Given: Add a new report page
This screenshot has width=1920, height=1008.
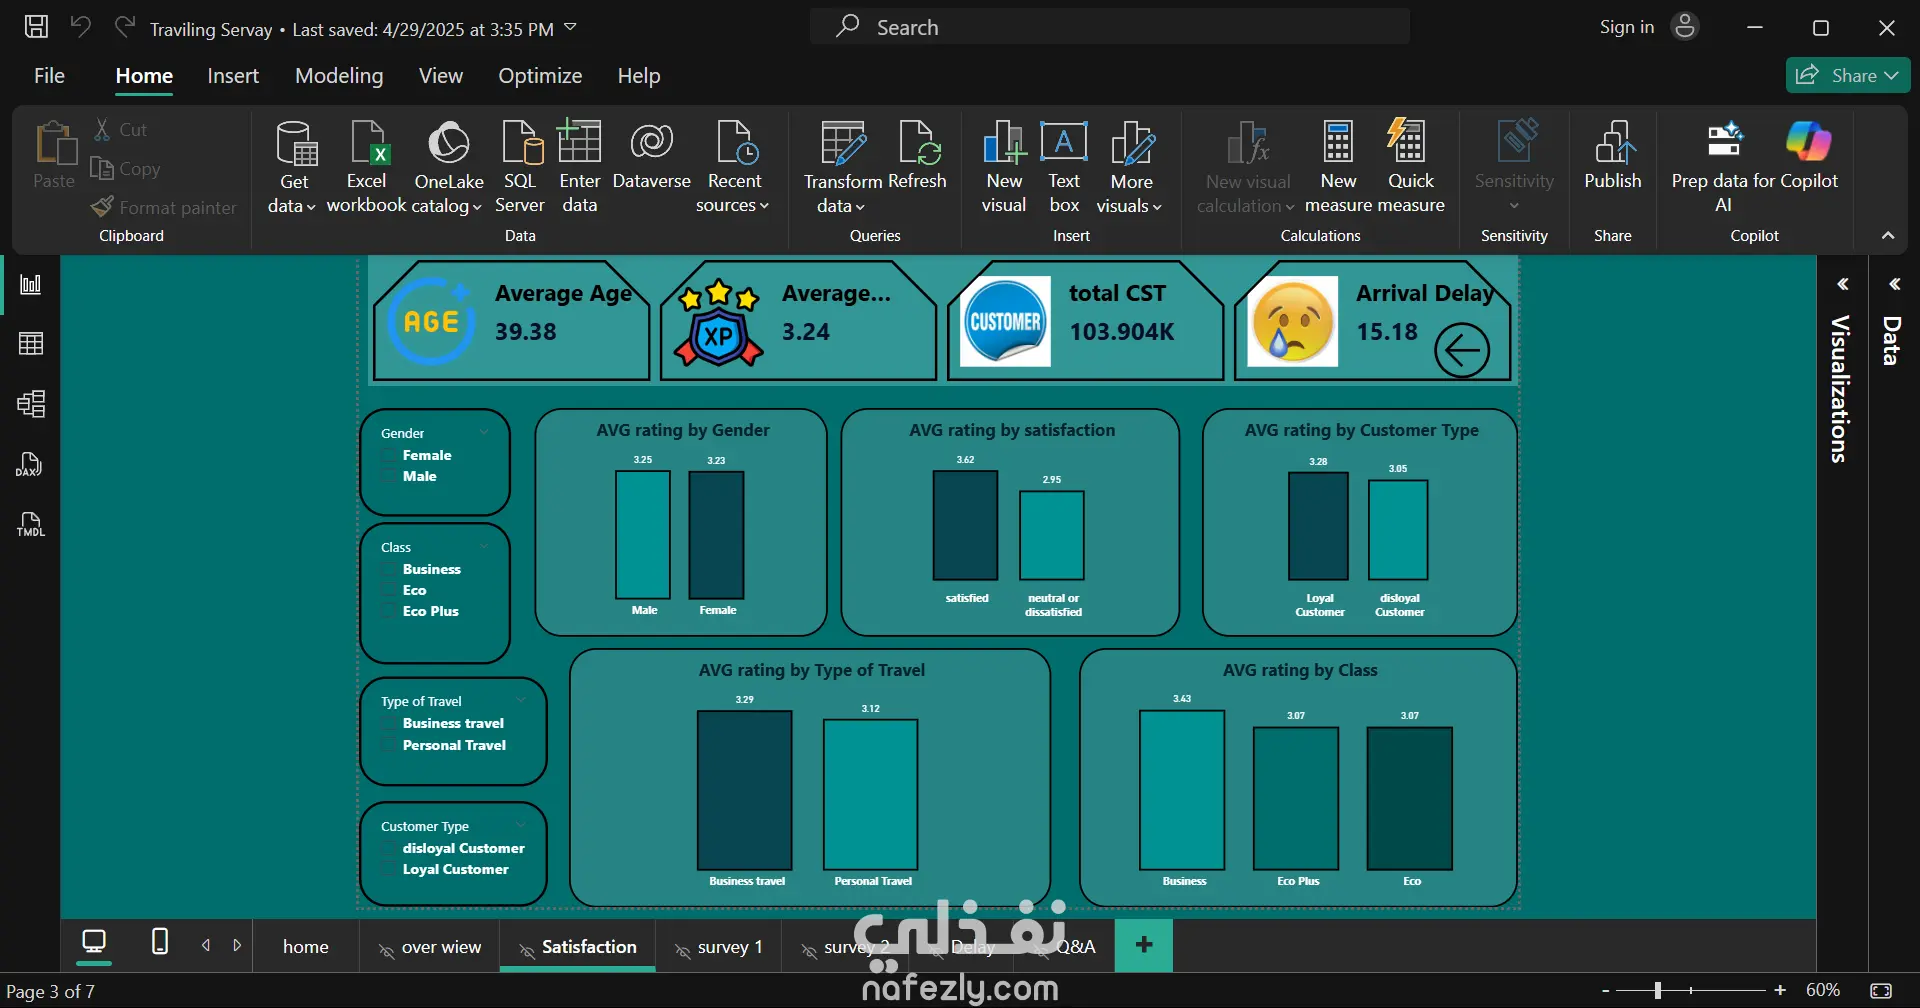Looking at the screenshot, I should coord(1144,945).
